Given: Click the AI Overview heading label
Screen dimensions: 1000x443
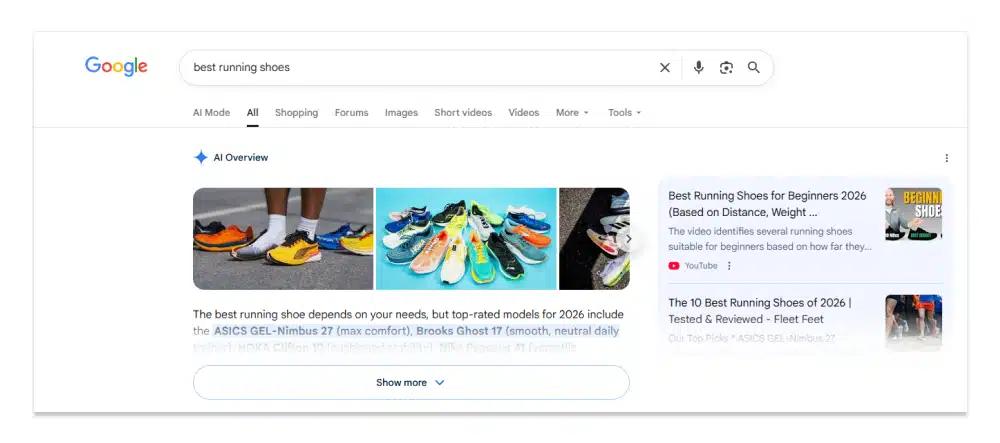Looking at the screenshot, I should click(240, 157).
